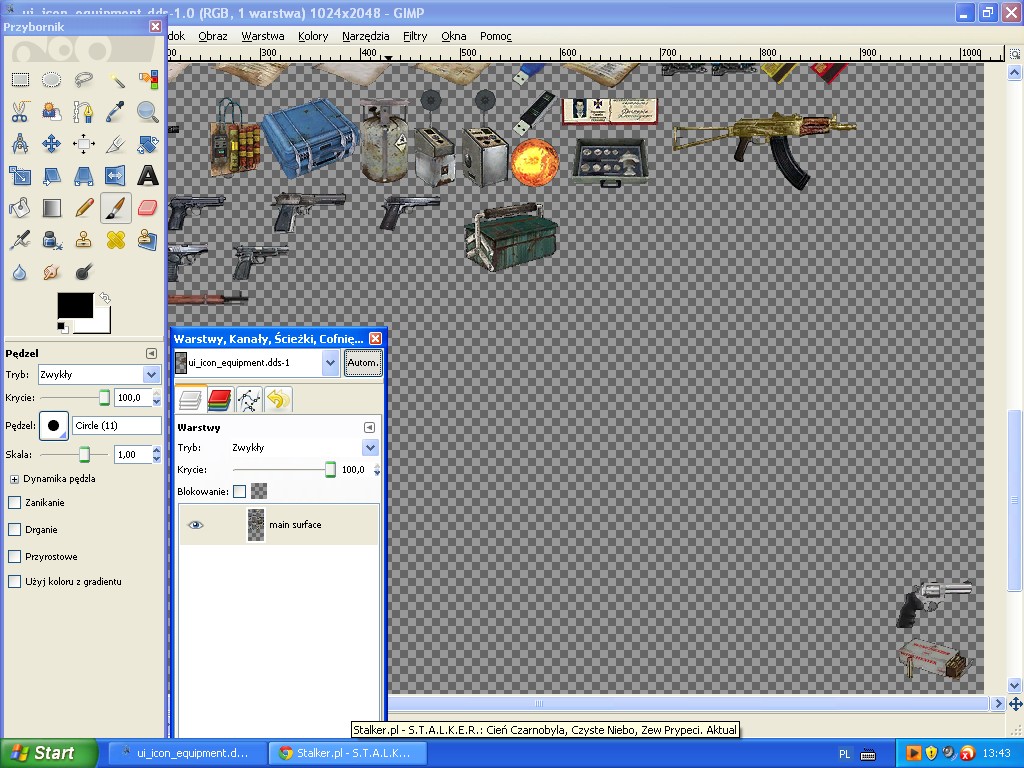Choose the Bucket Fill tool
1024x768 pixels.
pos(20,208)
